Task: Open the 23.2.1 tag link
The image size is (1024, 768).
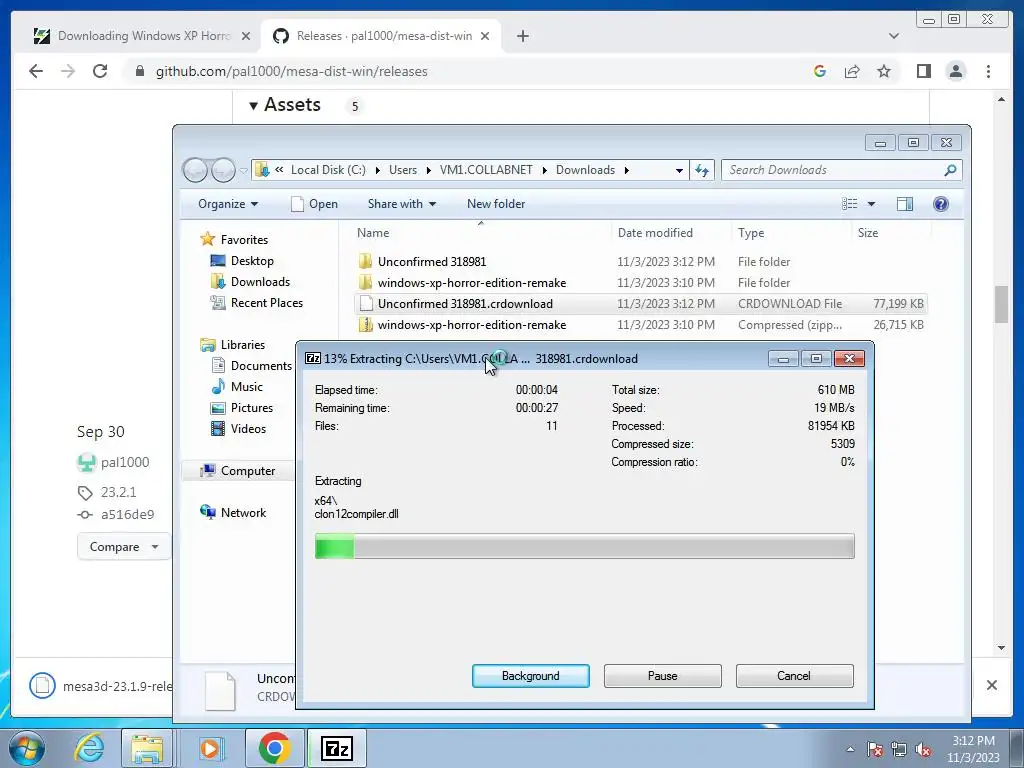Action: tap(118, 492)
